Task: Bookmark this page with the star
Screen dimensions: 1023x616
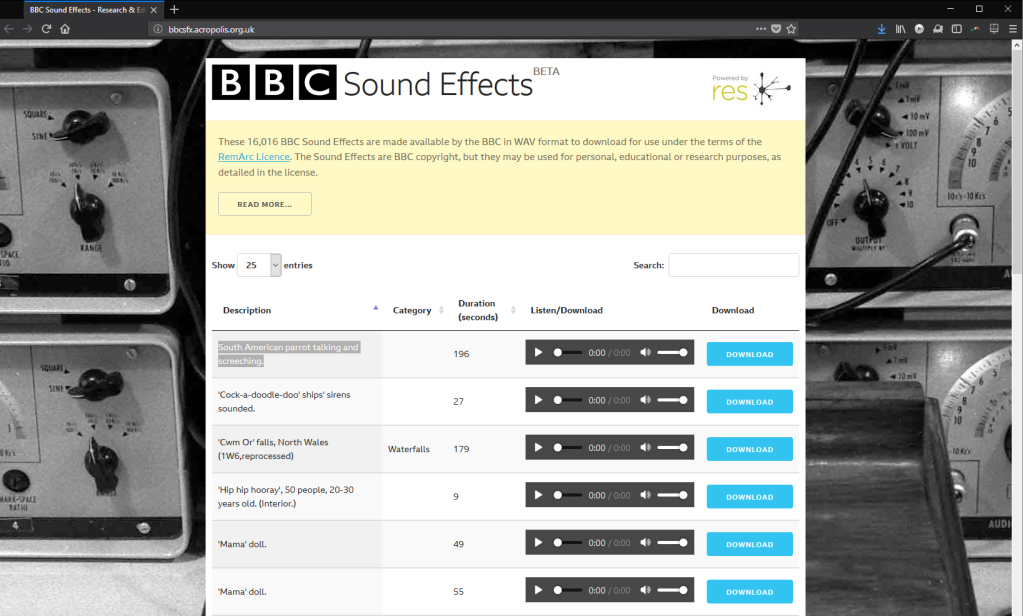Action: pos(791,29)
